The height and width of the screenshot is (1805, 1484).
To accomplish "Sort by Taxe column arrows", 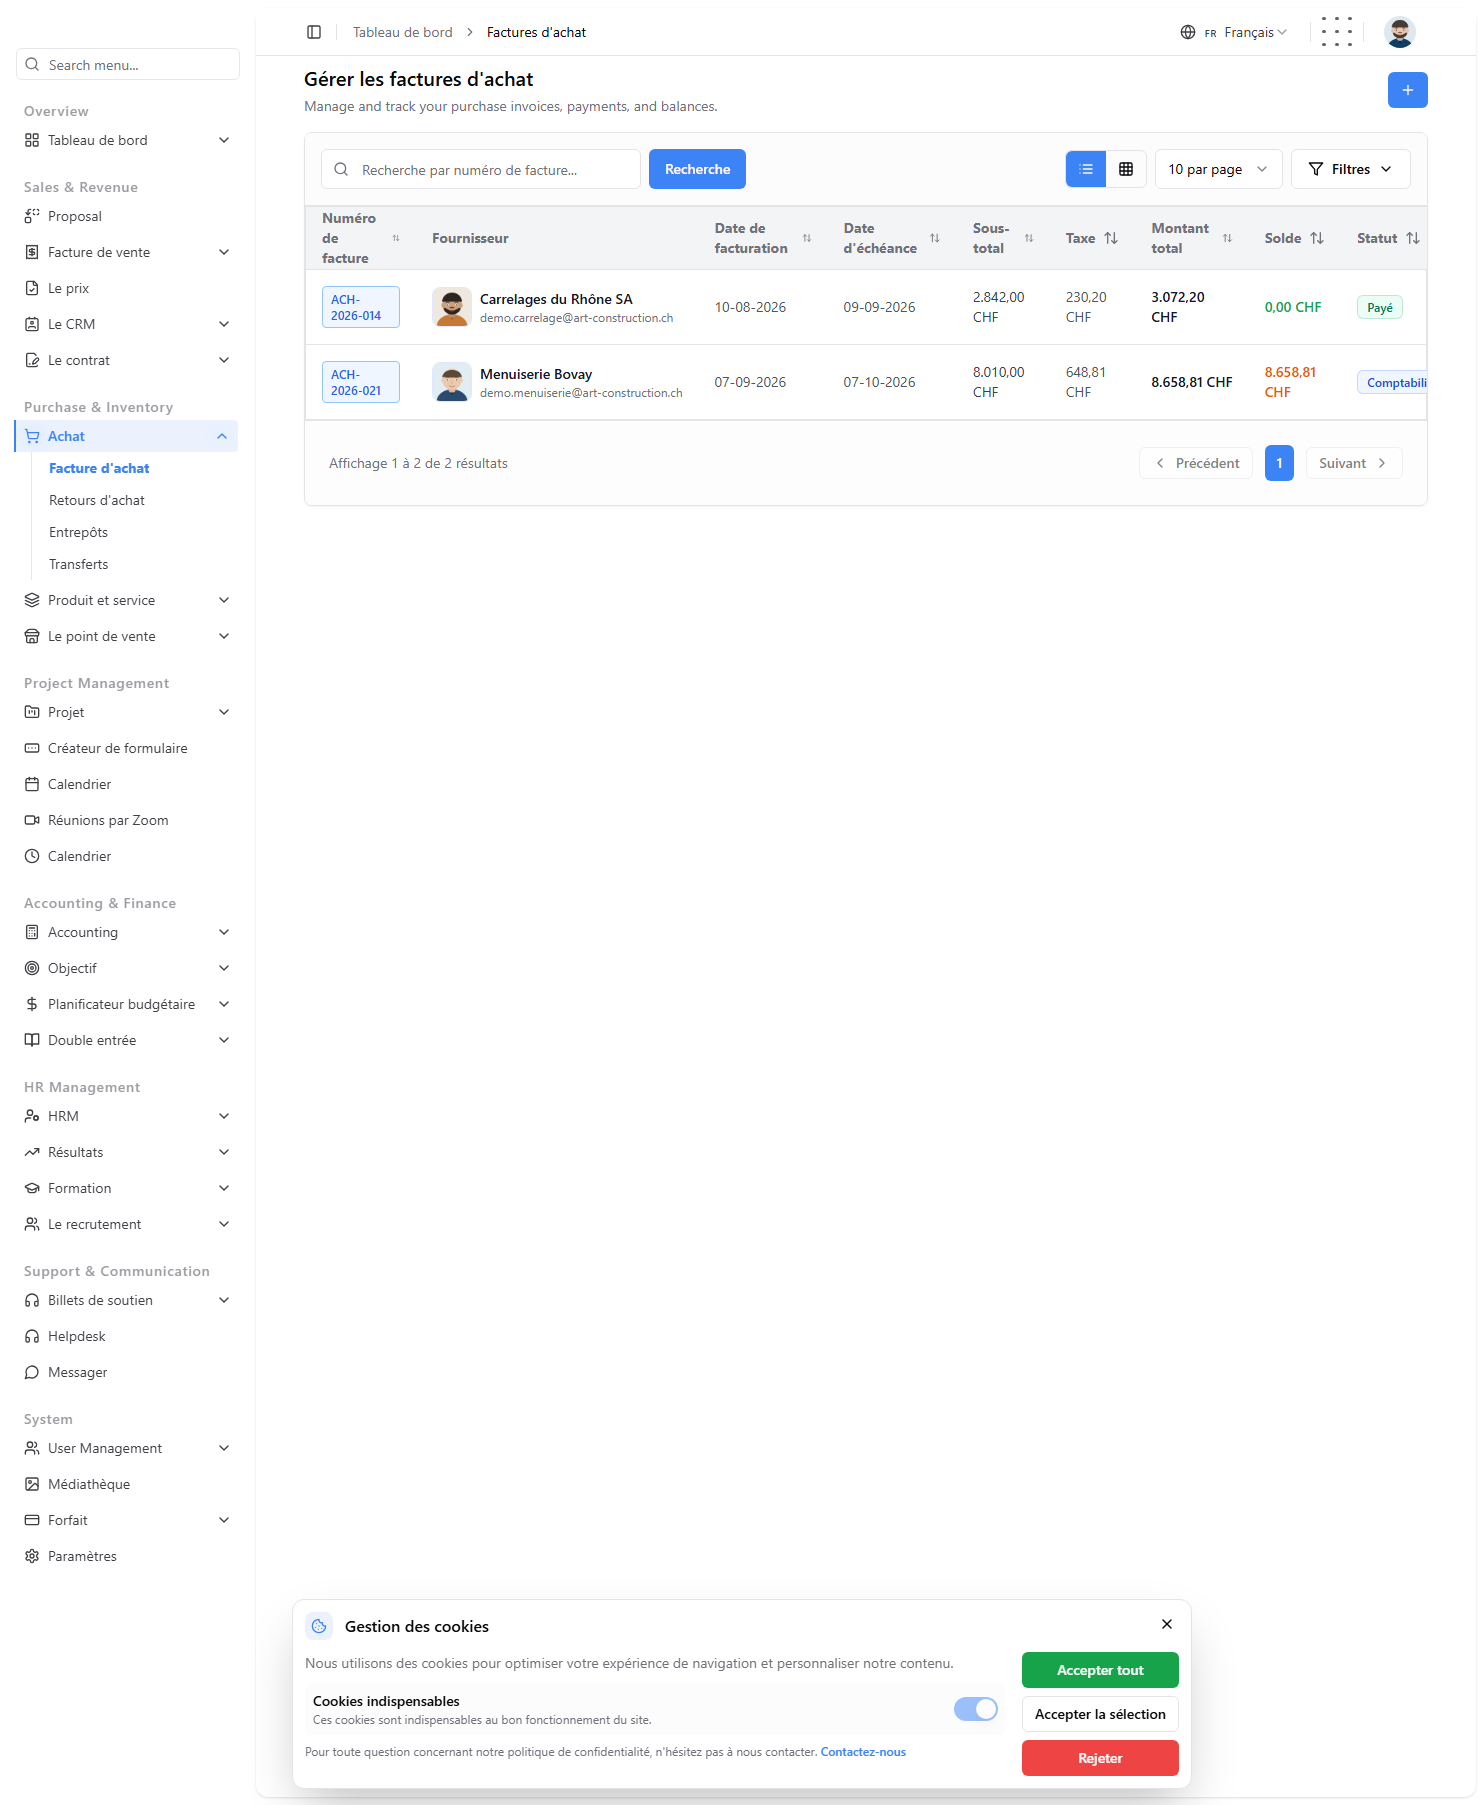I will (1111, 238).
